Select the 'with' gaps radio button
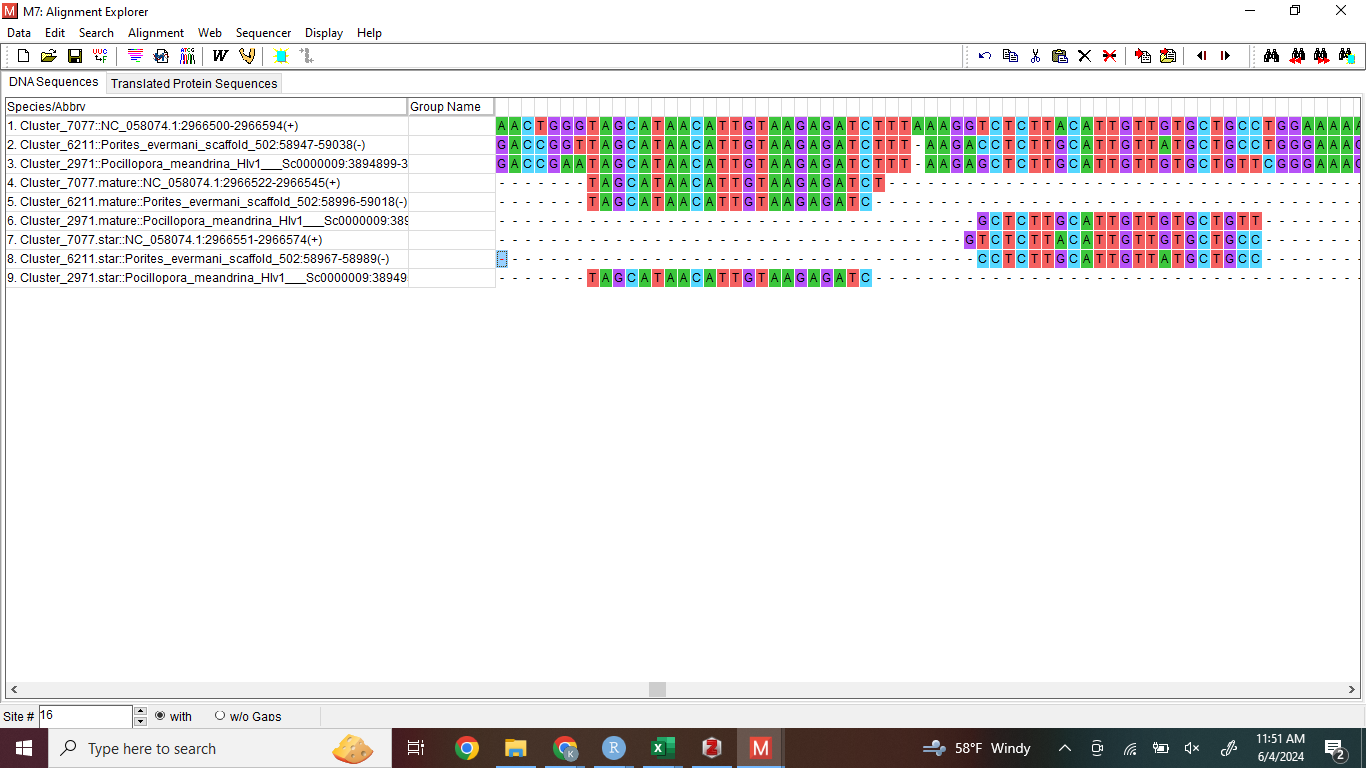Viewport: 1366px width, 768px height. tap(160, 716)
